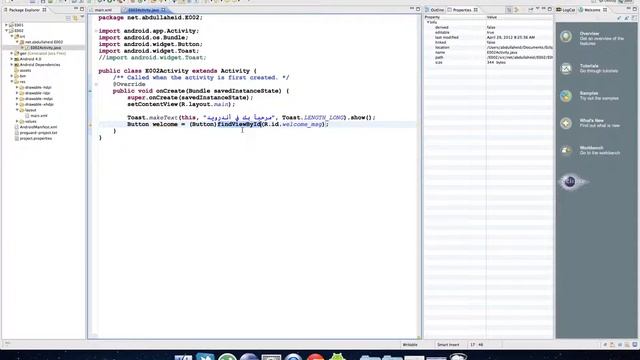Collapse the net.abdullaheid.E002 package
Viewport: 640px width, 360px height.
click(17, 42)
